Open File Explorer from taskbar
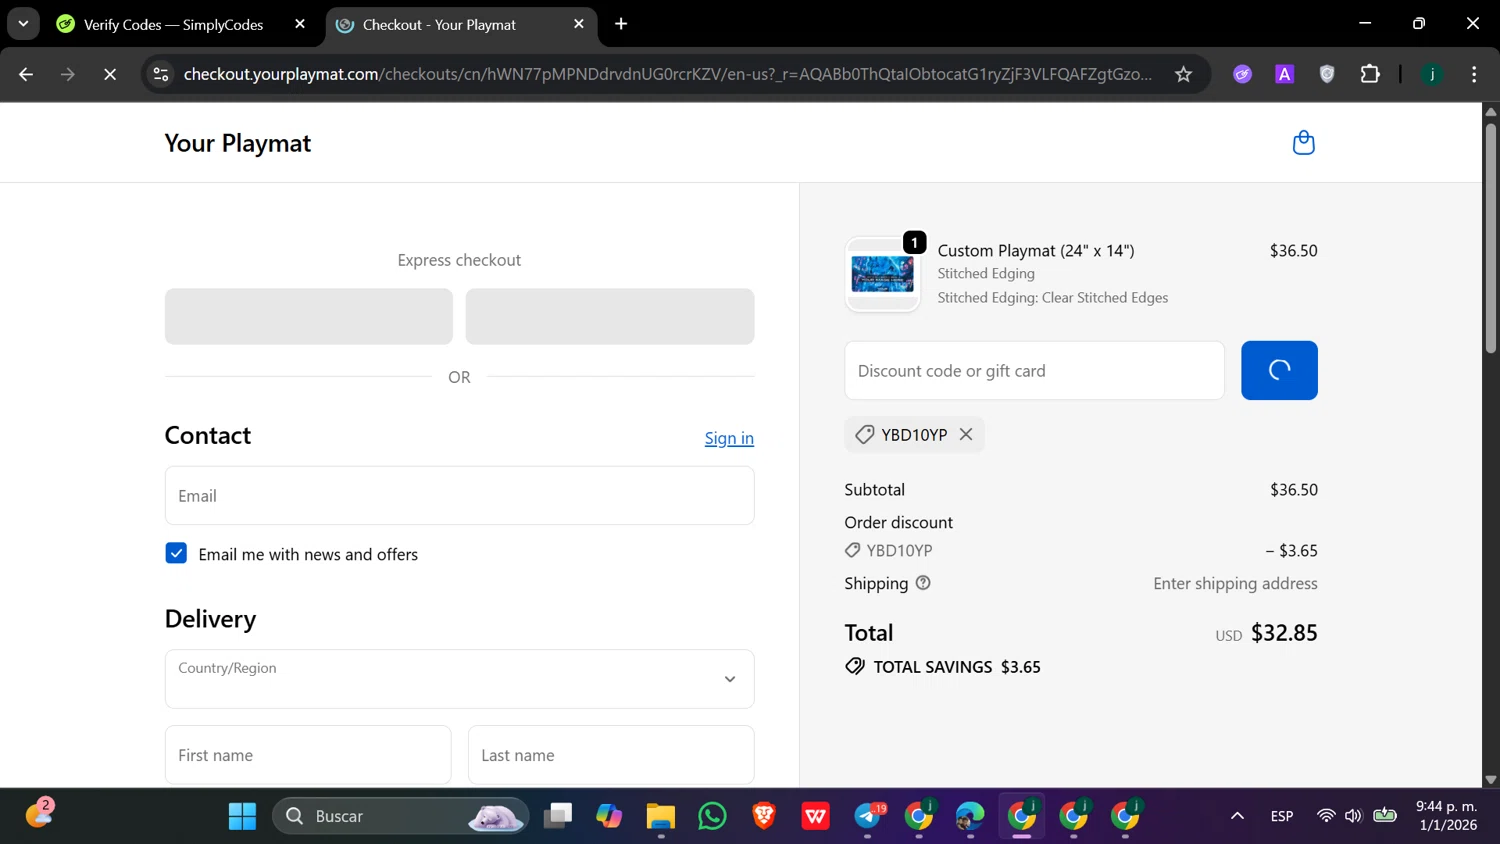Viewport: 1500px width, 844px height. (x=661, y=816)
